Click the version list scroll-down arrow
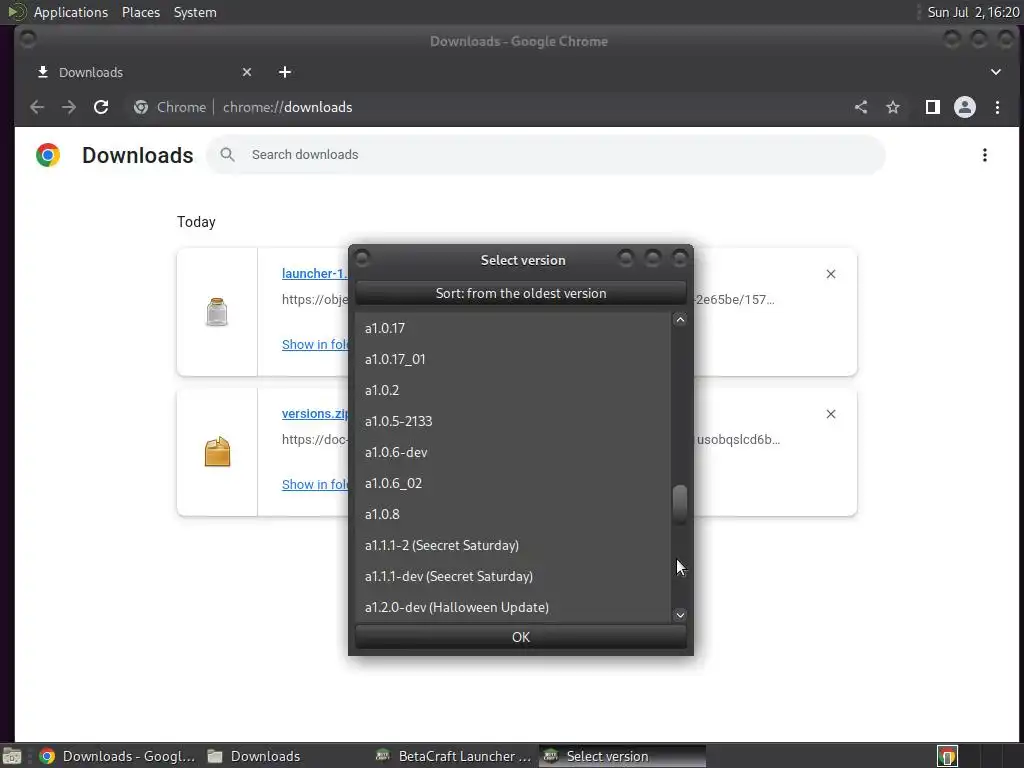 680,615
